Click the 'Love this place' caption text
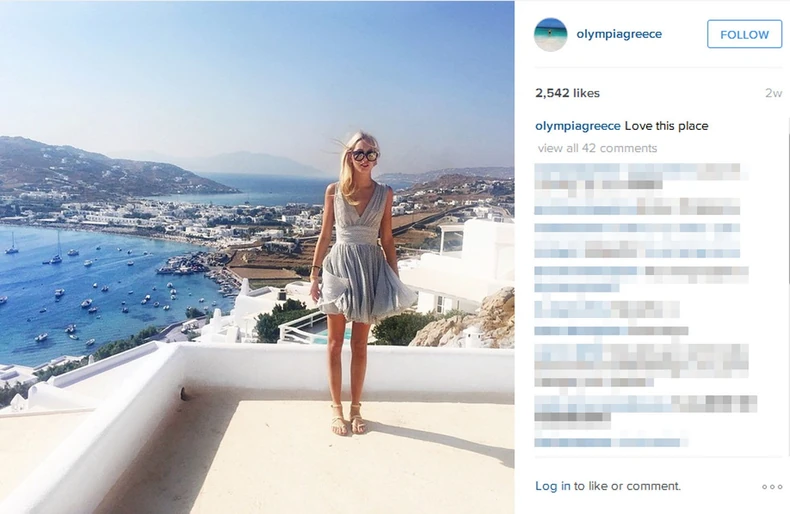 [x=667, y=125]
